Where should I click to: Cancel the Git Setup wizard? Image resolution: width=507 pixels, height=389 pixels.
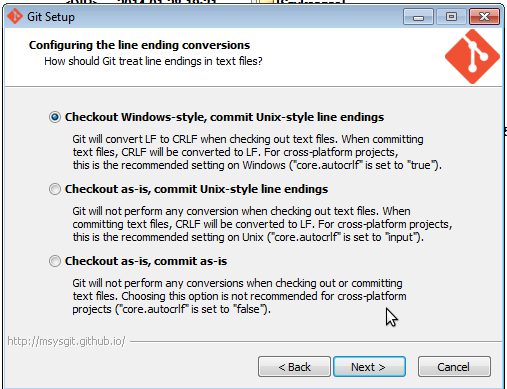pyautogui.click(x=454, y=367)
